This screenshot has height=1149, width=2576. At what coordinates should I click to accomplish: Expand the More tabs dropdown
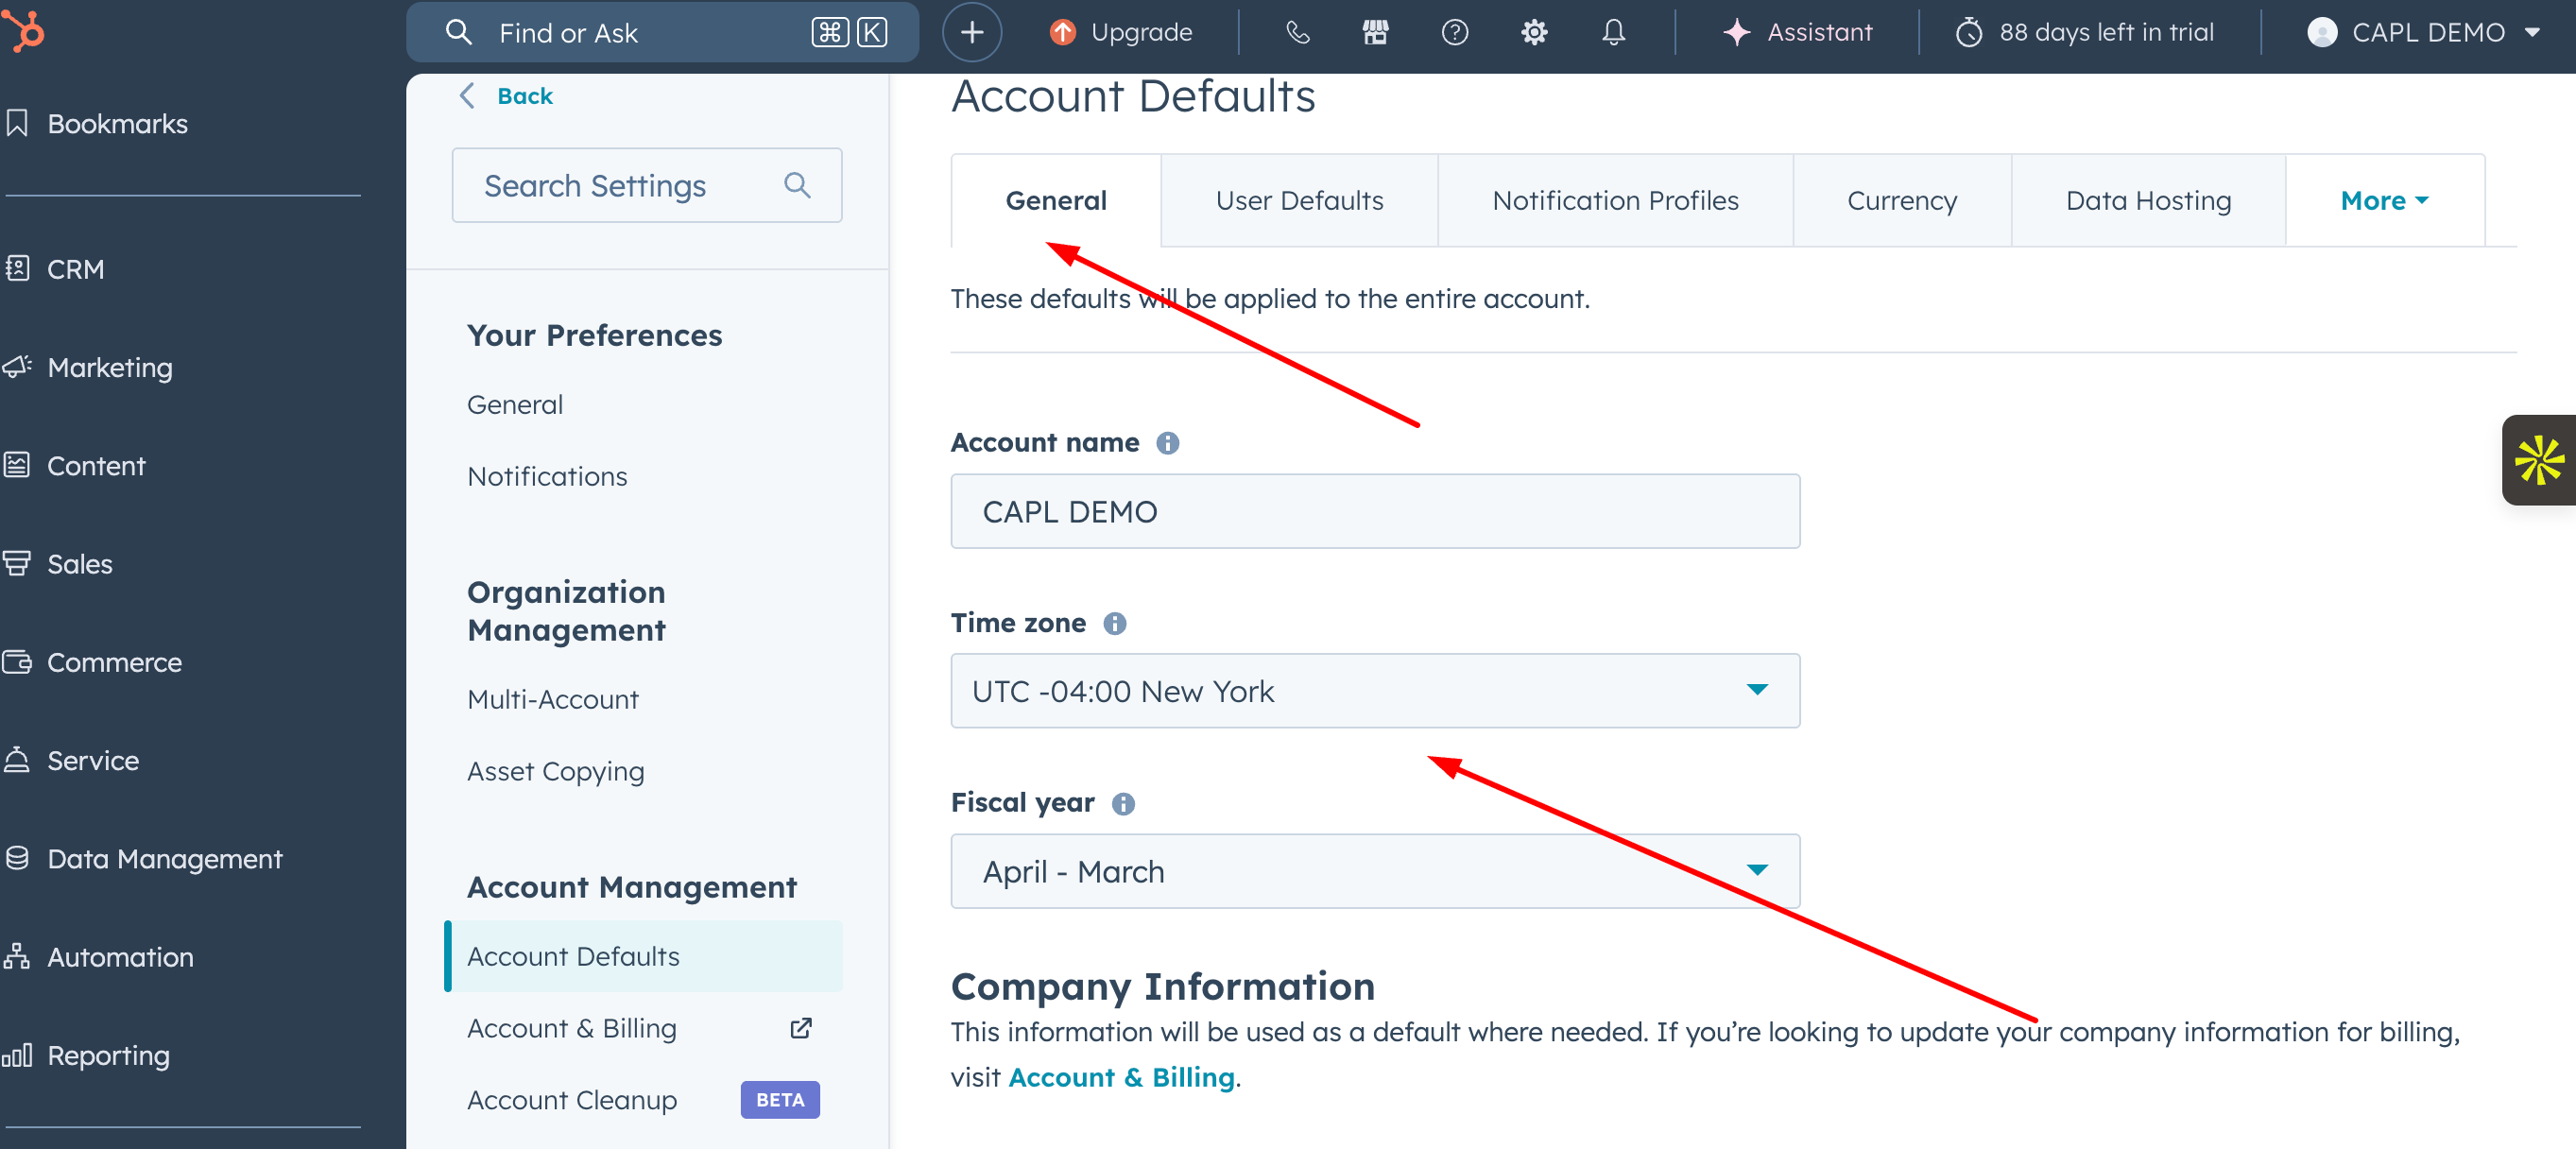point(2383,200)
